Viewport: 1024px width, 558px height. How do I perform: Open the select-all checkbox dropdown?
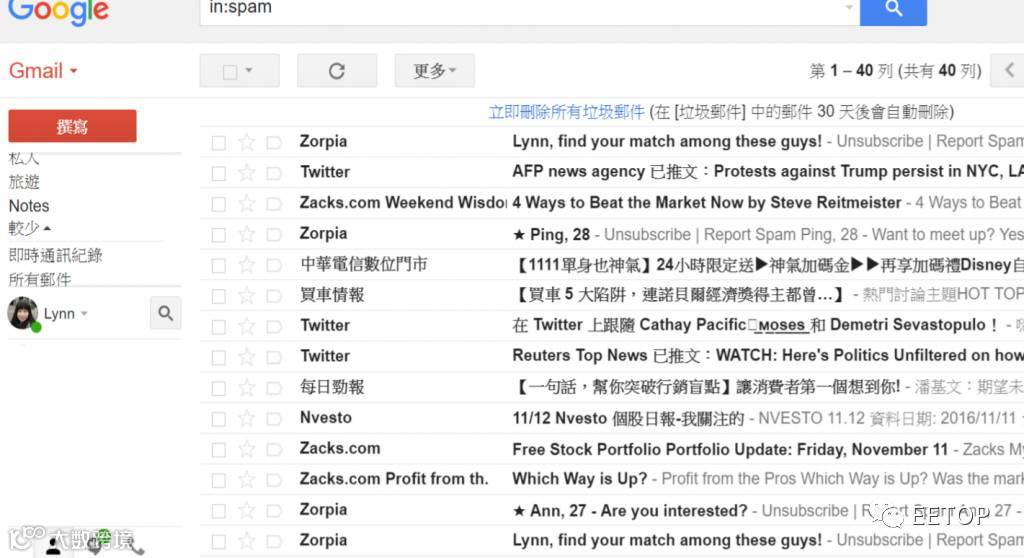pyautogui.click(x=249, y=71)
